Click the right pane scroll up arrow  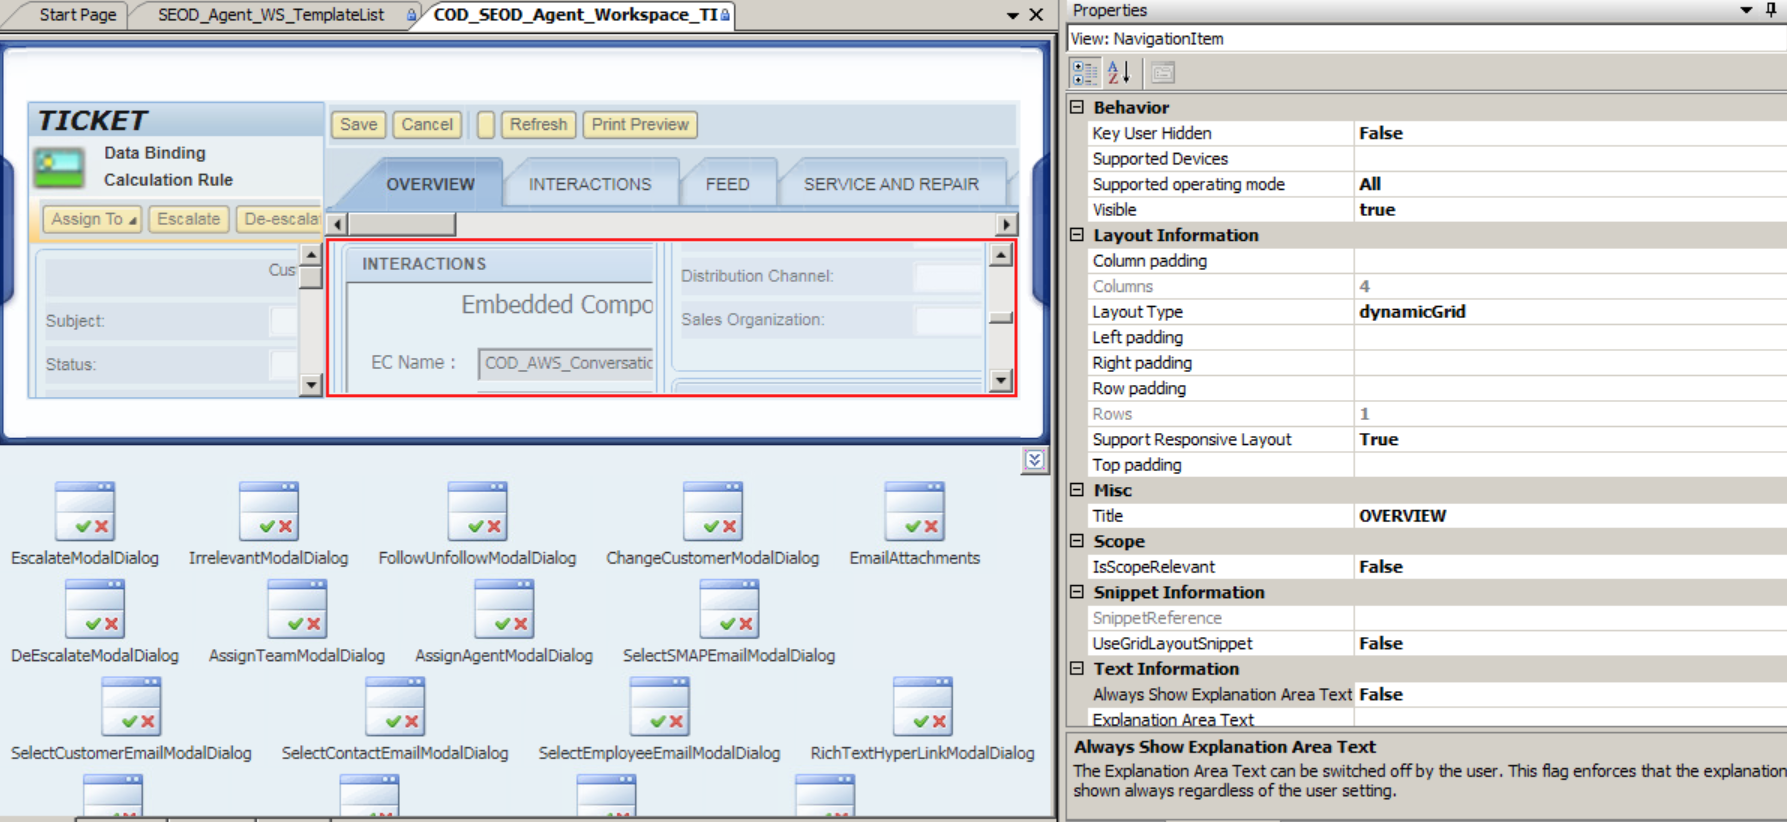coord(1001,255)
